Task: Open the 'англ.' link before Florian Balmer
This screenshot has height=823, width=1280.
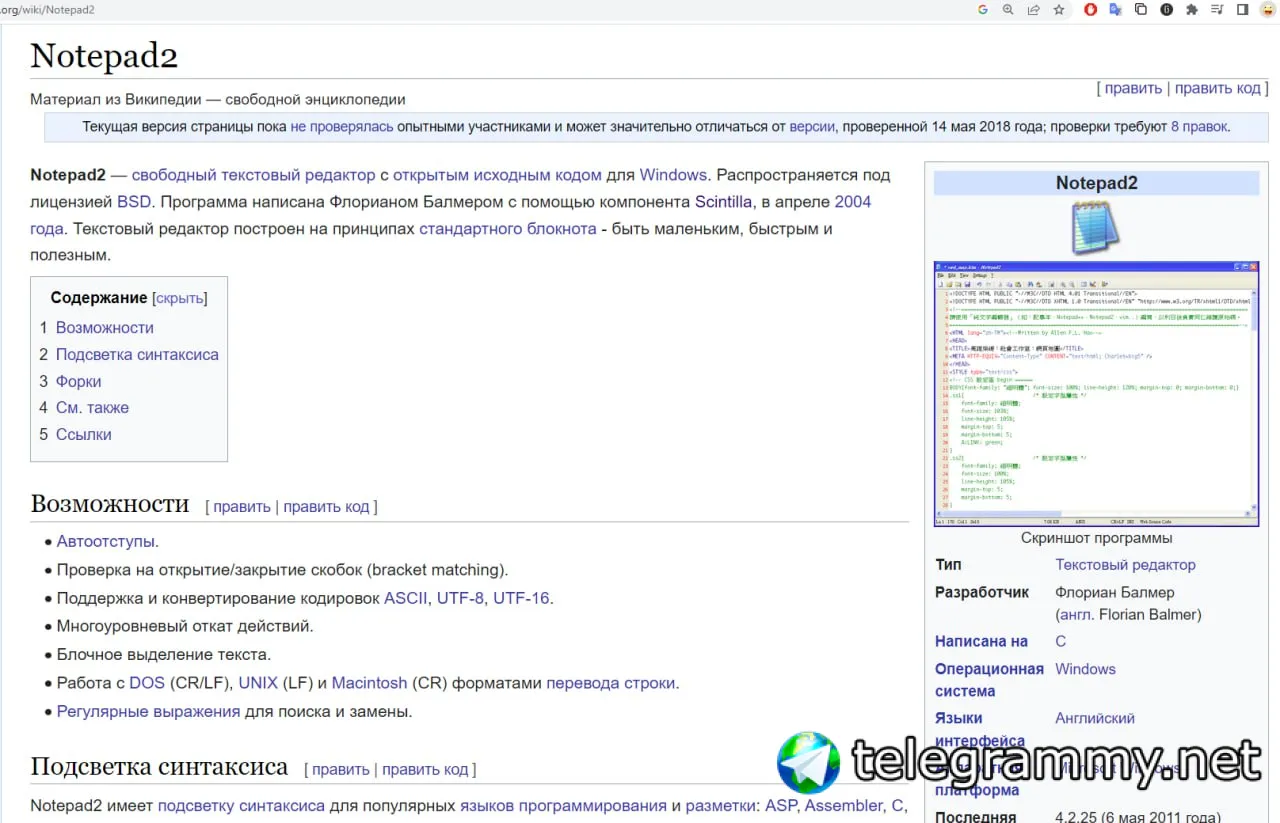Action: [x=1075, y=615]
